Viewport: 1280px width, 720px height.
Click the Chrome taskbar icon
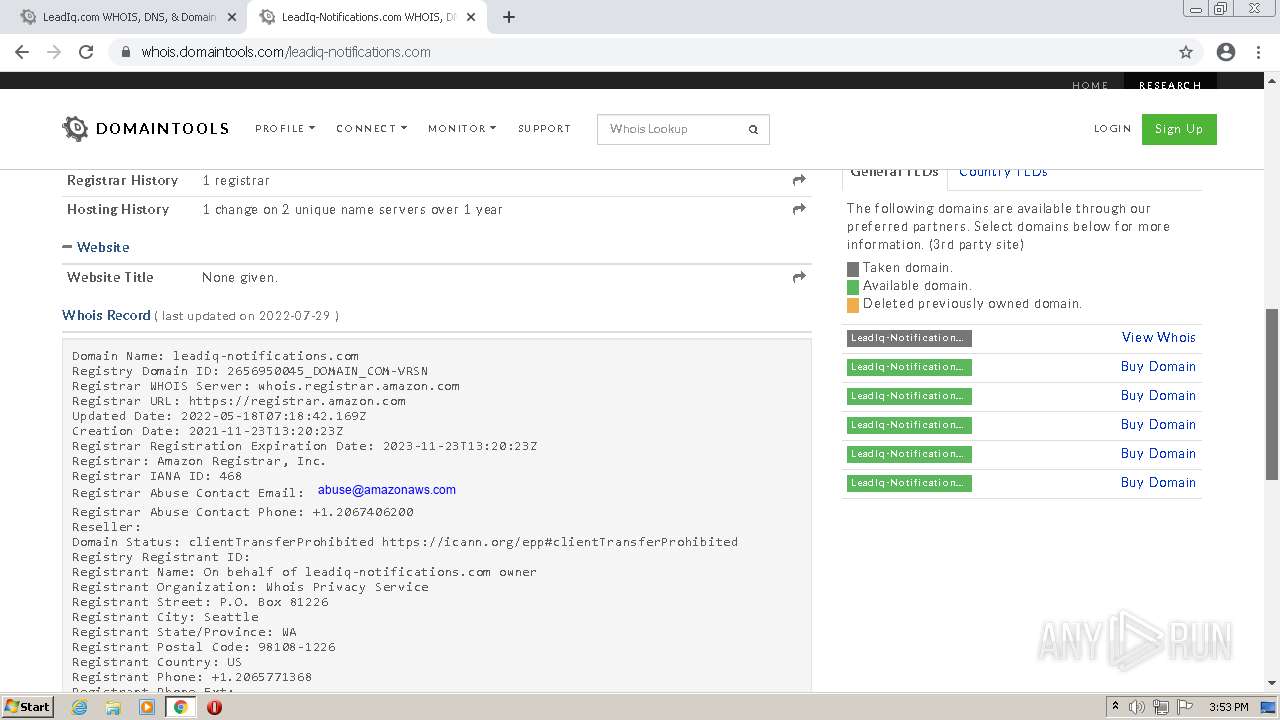click(x=180, y=707)
